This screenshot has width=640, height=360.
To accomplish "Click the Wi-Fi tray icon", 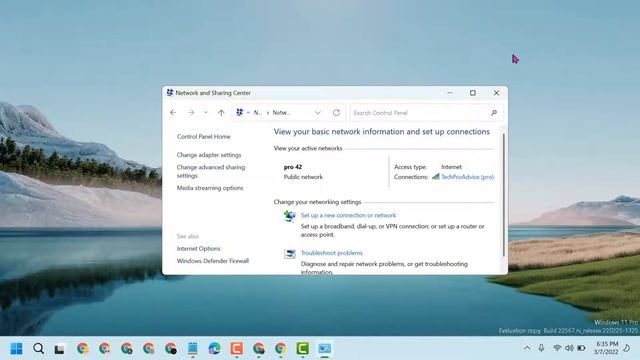I will coord(557,348).
